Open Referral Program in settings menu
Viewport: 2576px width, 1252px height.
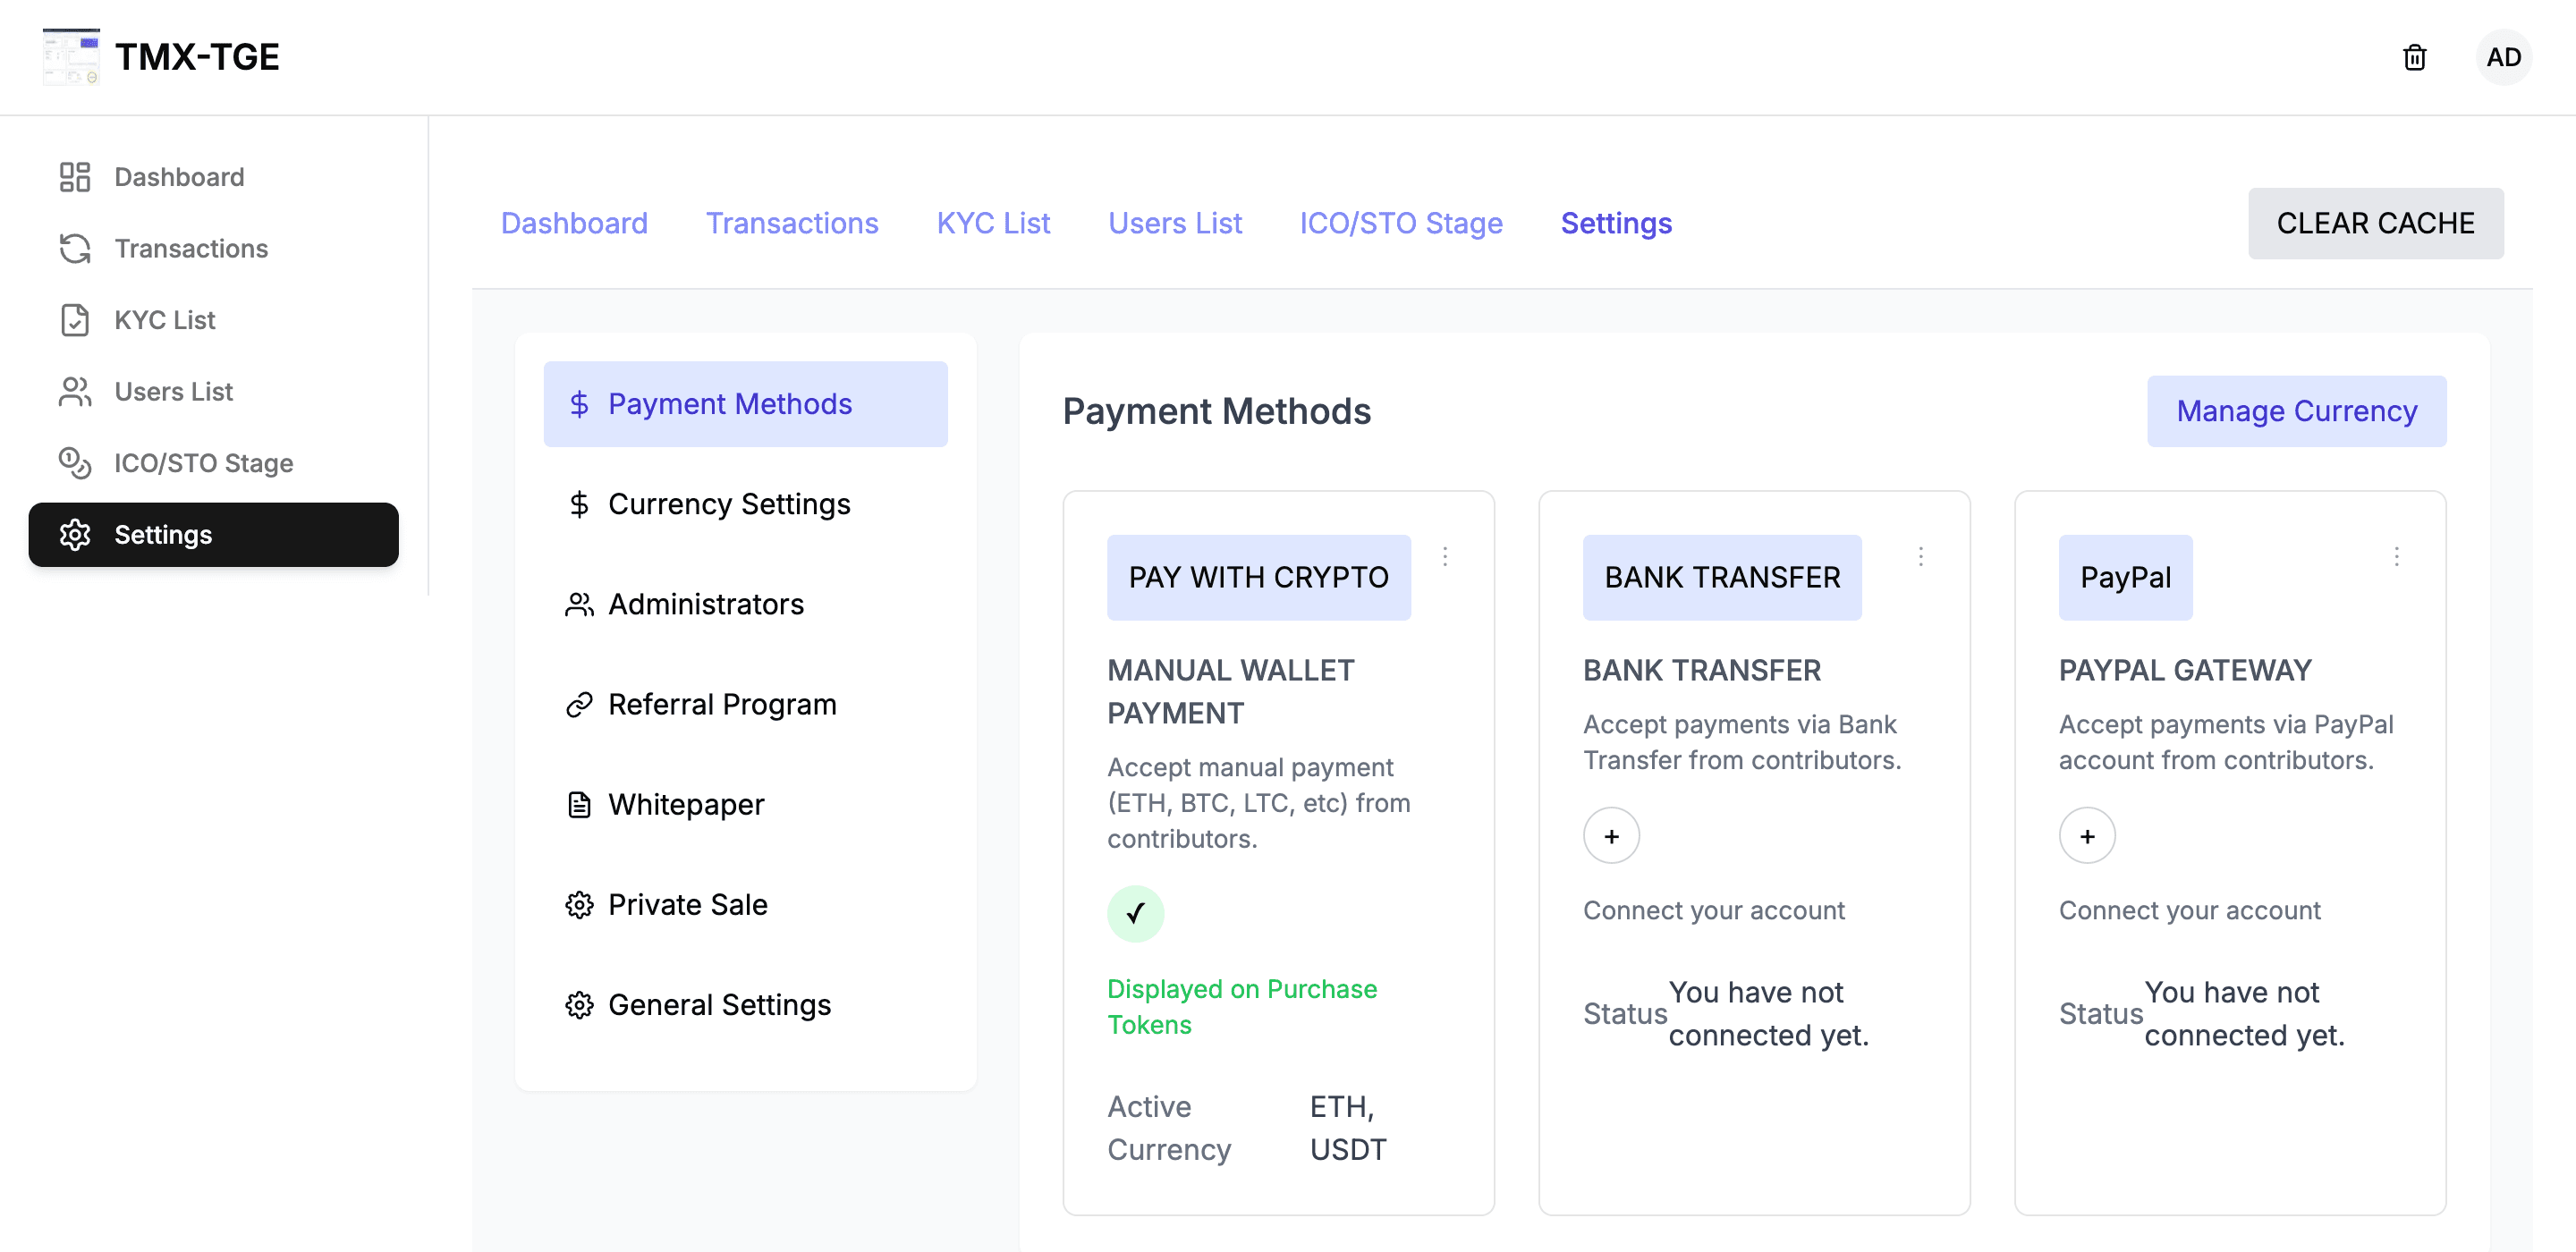point(745,704)
